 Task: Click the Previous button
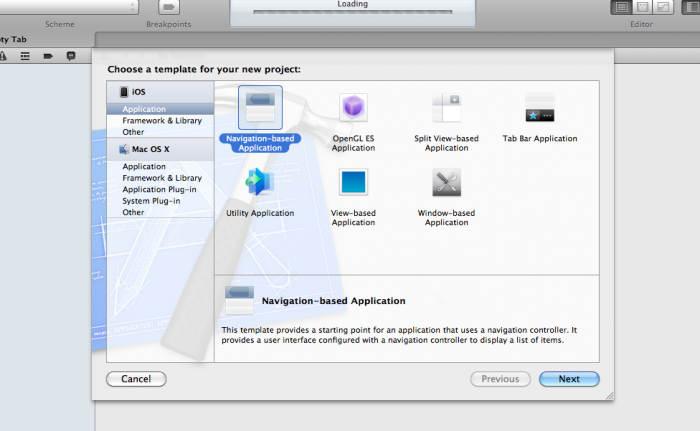point(500,379)
